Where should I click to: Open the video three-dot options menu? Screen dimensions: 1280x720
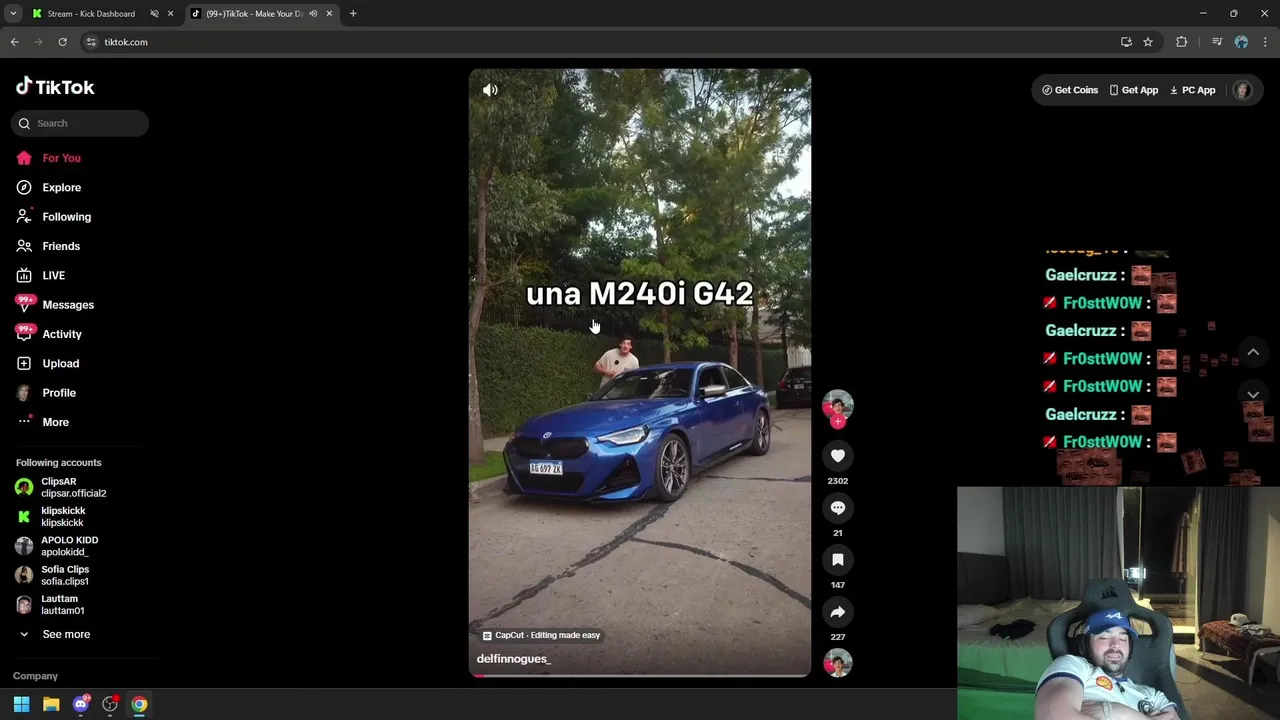click(x=789, y=90)
